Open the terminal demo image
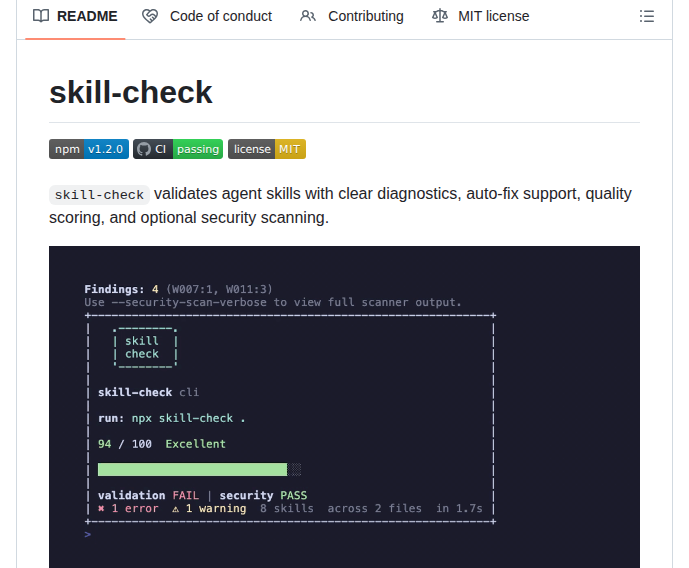This screenshot has height=568, width=689. tap(344, 407)
